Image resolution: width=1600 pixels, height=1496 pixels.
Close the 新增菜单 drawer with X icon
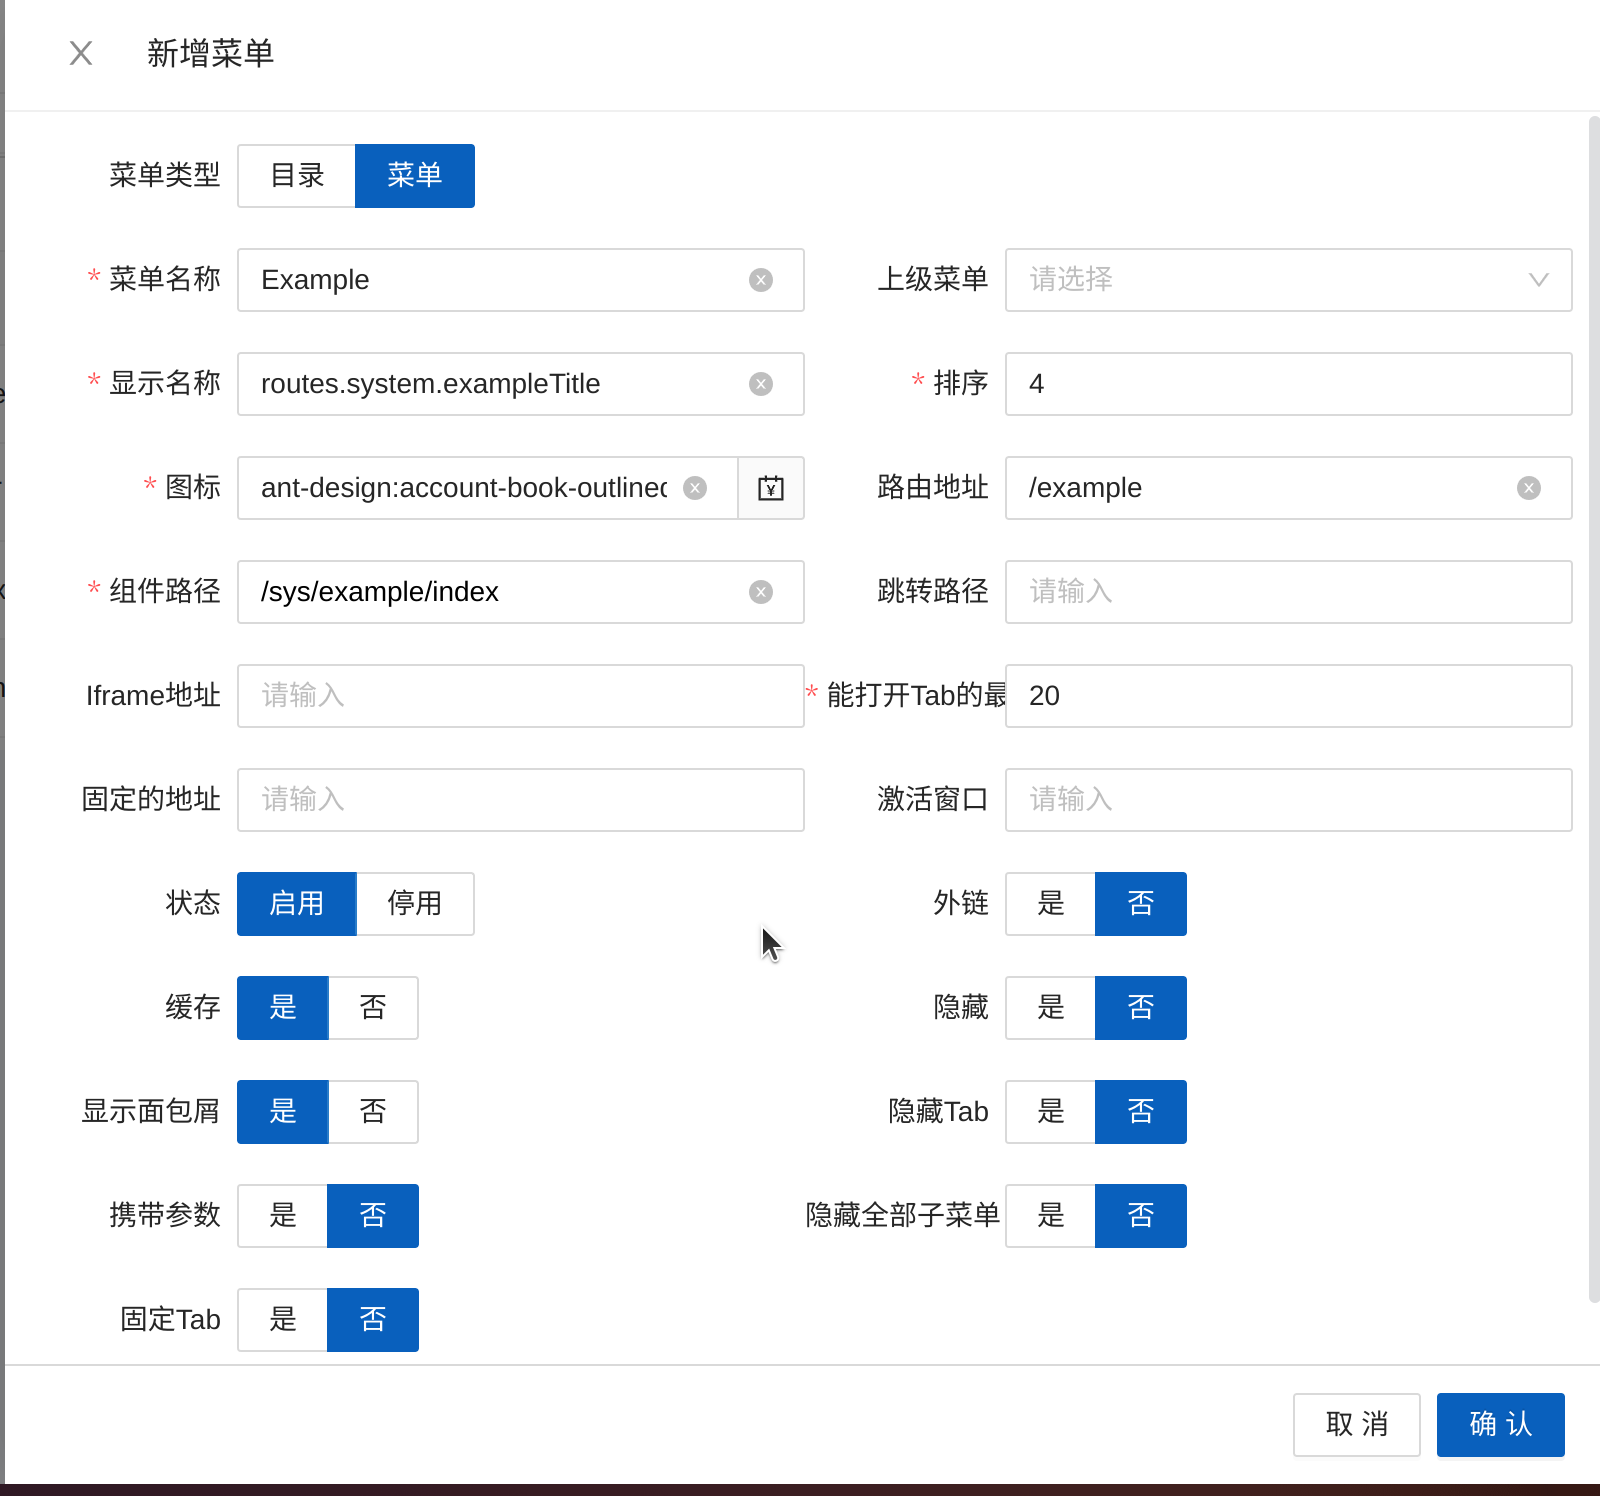[x=81, y=53]
